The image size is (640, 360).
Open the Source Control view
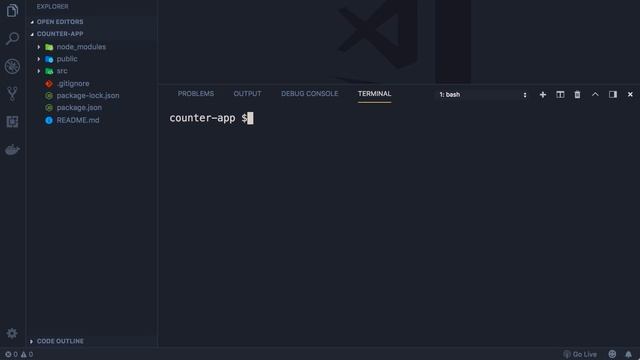(12, 94)
